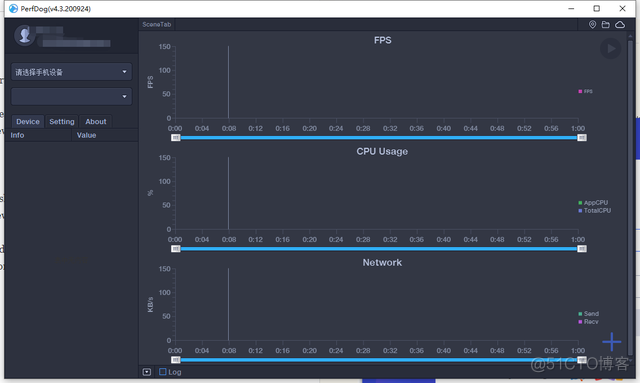Image resolution: width=640 pixels, height=383 pixels.
Task: Start recording with the play button
Action: coord(611,49)
